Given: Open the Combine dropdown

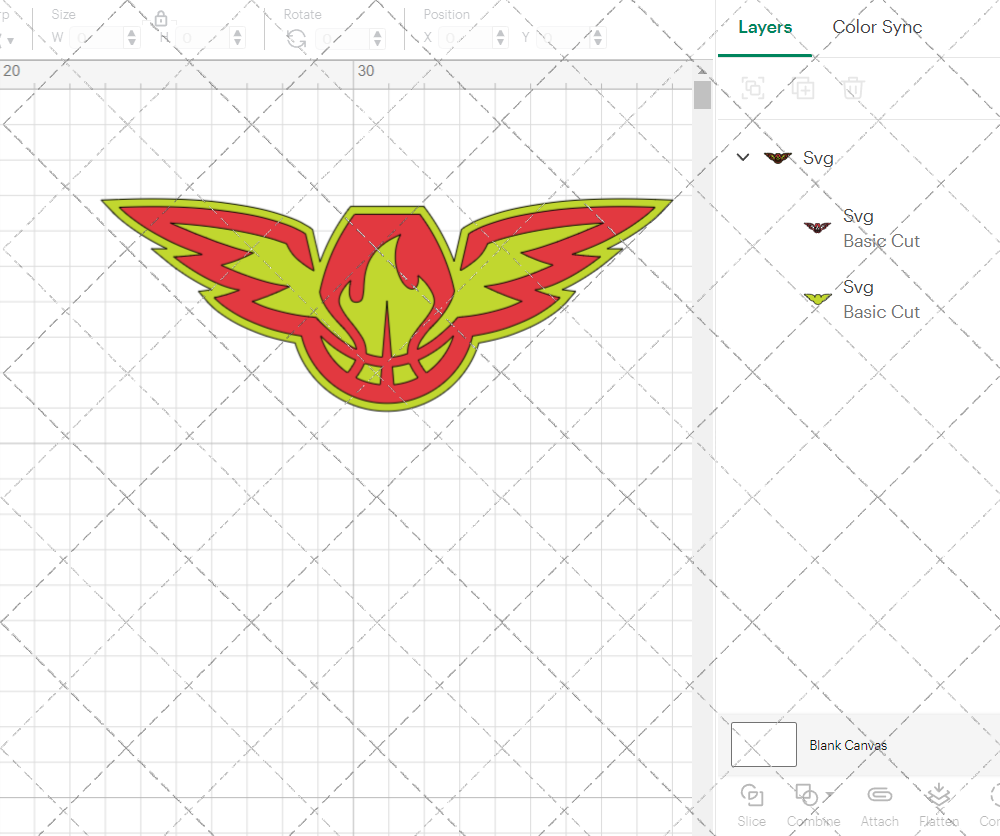Looking at the screenshot, I should pos(813,806).
